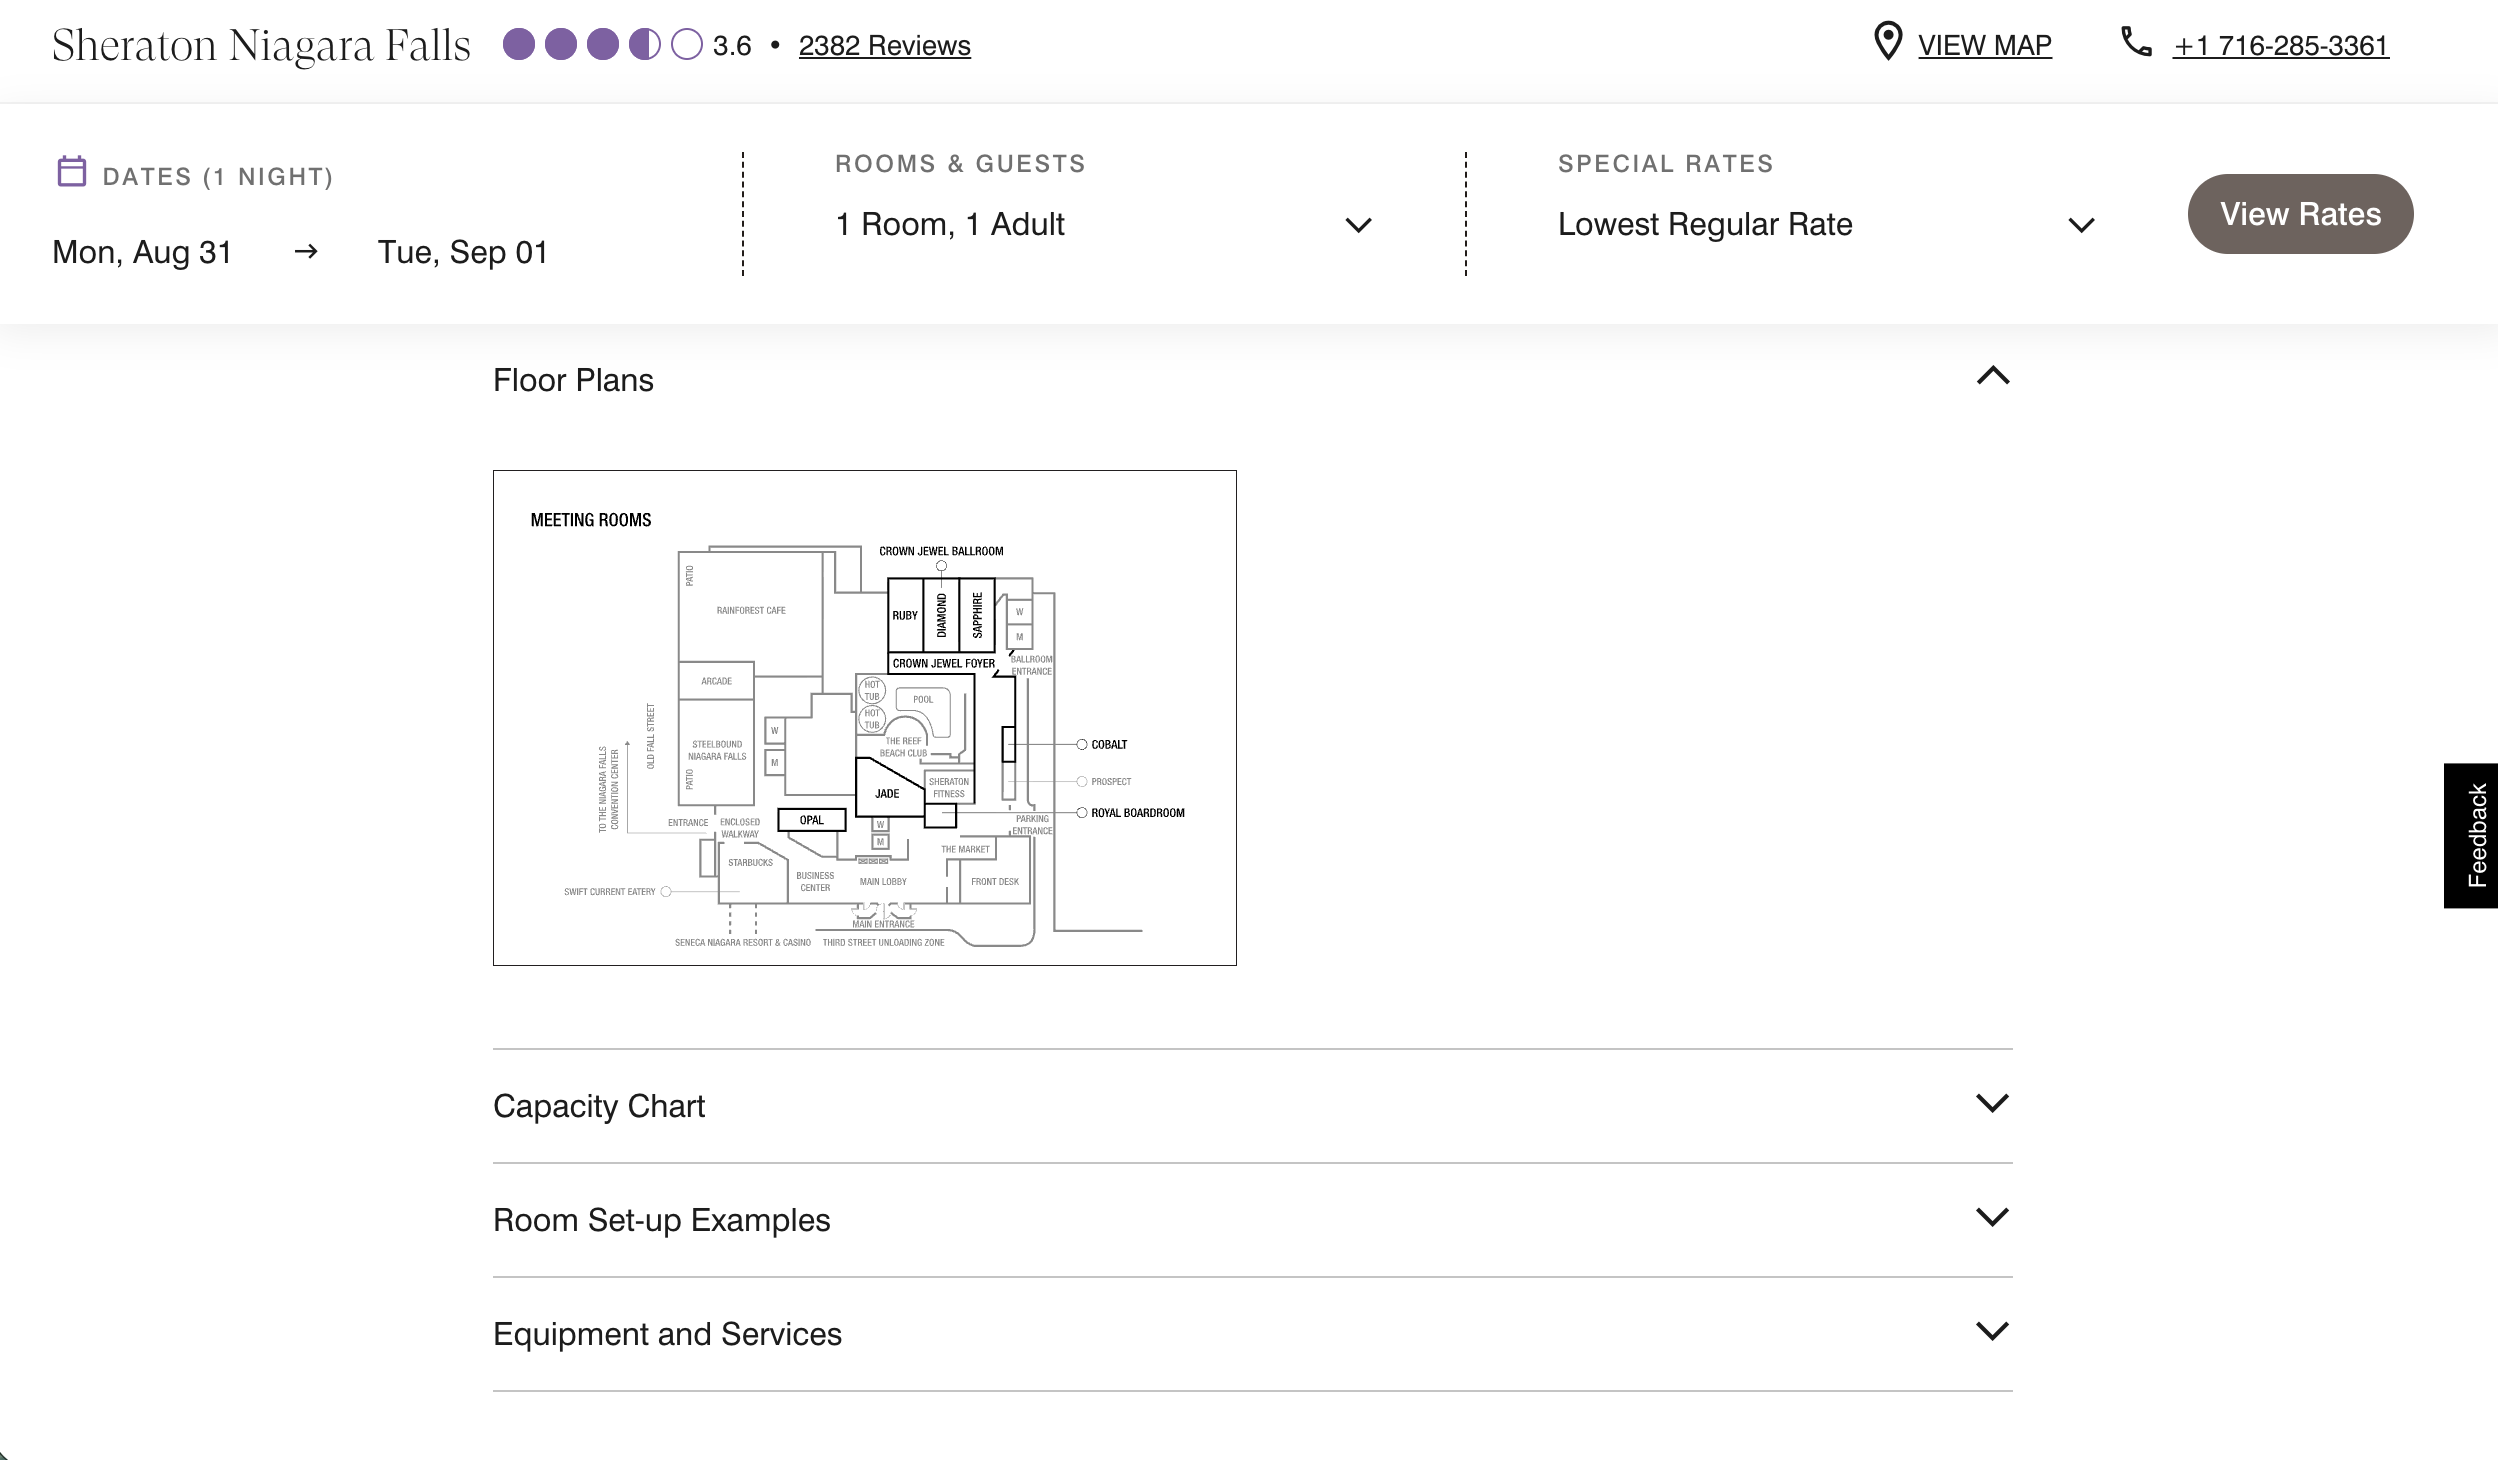
Task: Open the calendar icon beside Dates
Action: click(x=72, y=172)
